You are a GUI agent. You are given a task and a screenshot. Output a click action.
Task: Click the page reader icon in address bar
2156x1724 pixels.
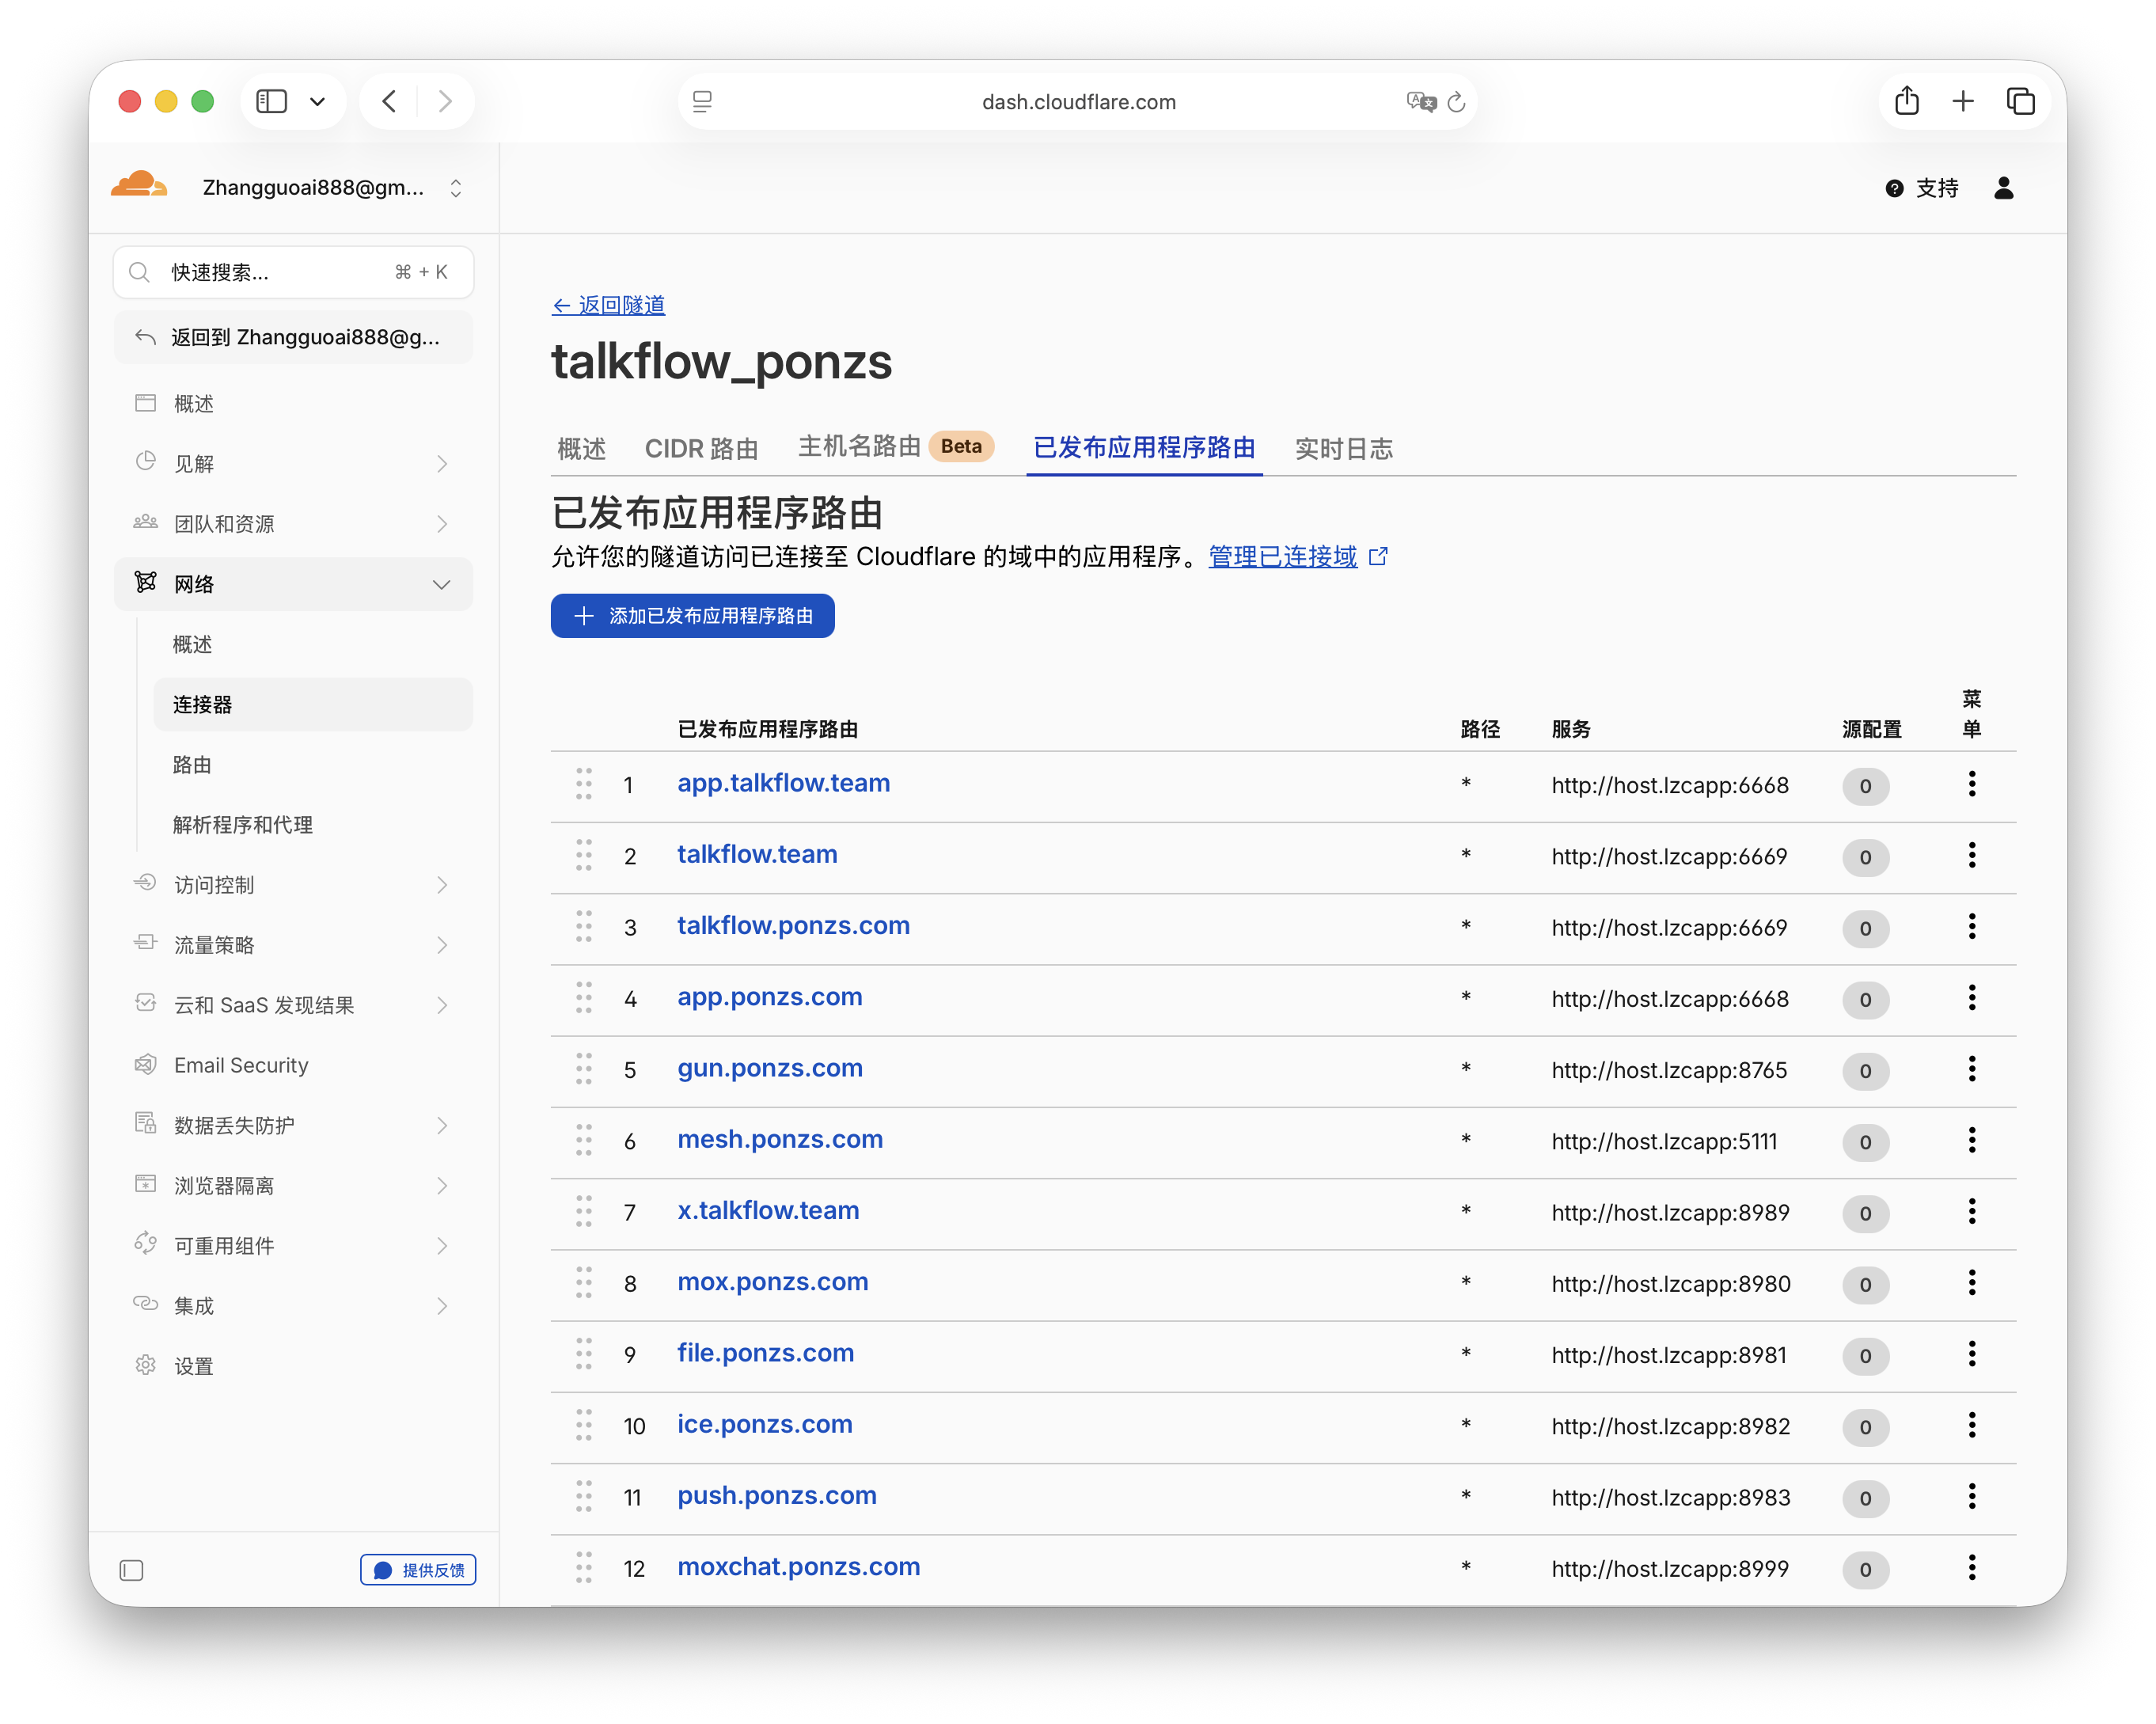703,101
